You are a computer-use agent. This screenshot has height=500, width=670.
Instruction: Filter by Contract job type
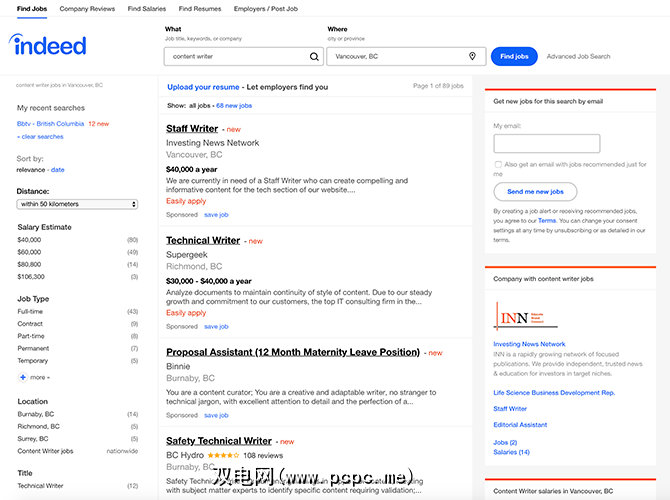[x=30, y=324]
